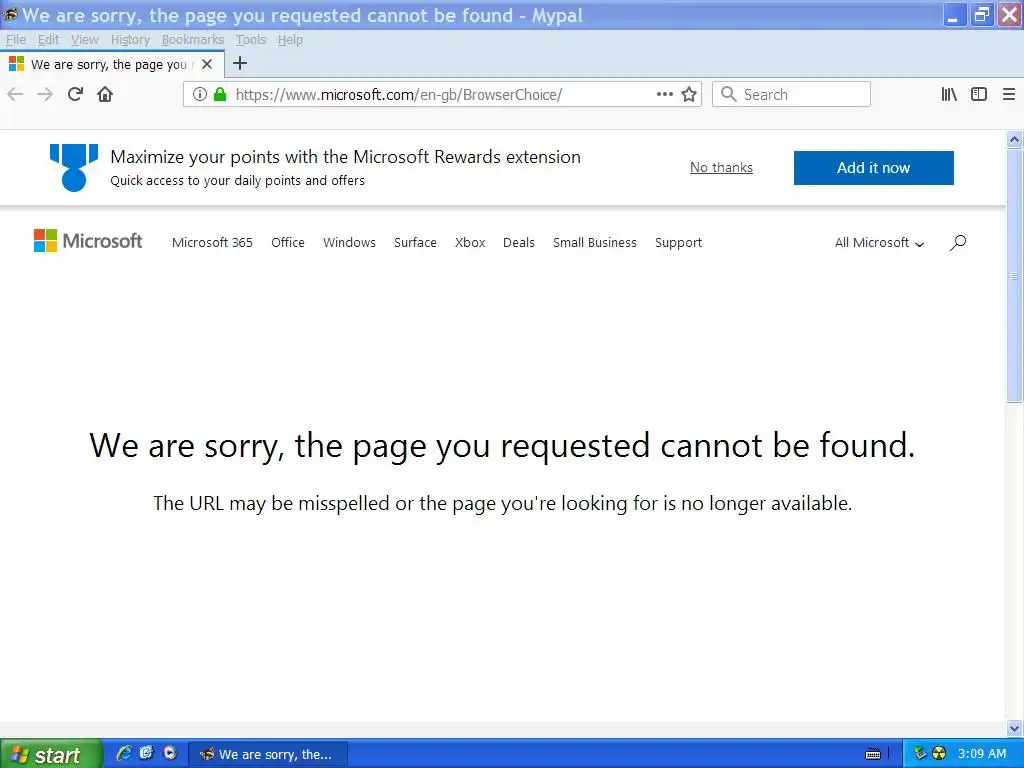Click 'Quick access to your daily points' text
Screen dimensions: 1024x768
(237, 181)
